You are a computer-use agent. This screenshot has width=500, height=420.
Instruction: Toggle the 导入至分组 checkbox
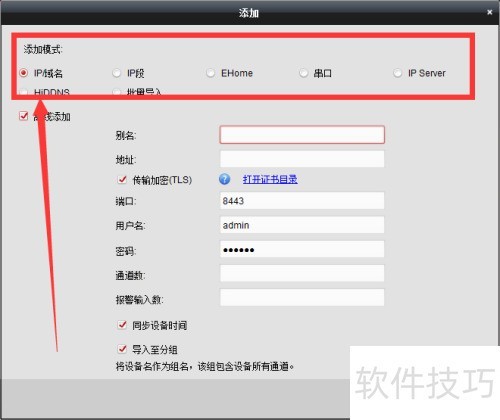(122, 349)
